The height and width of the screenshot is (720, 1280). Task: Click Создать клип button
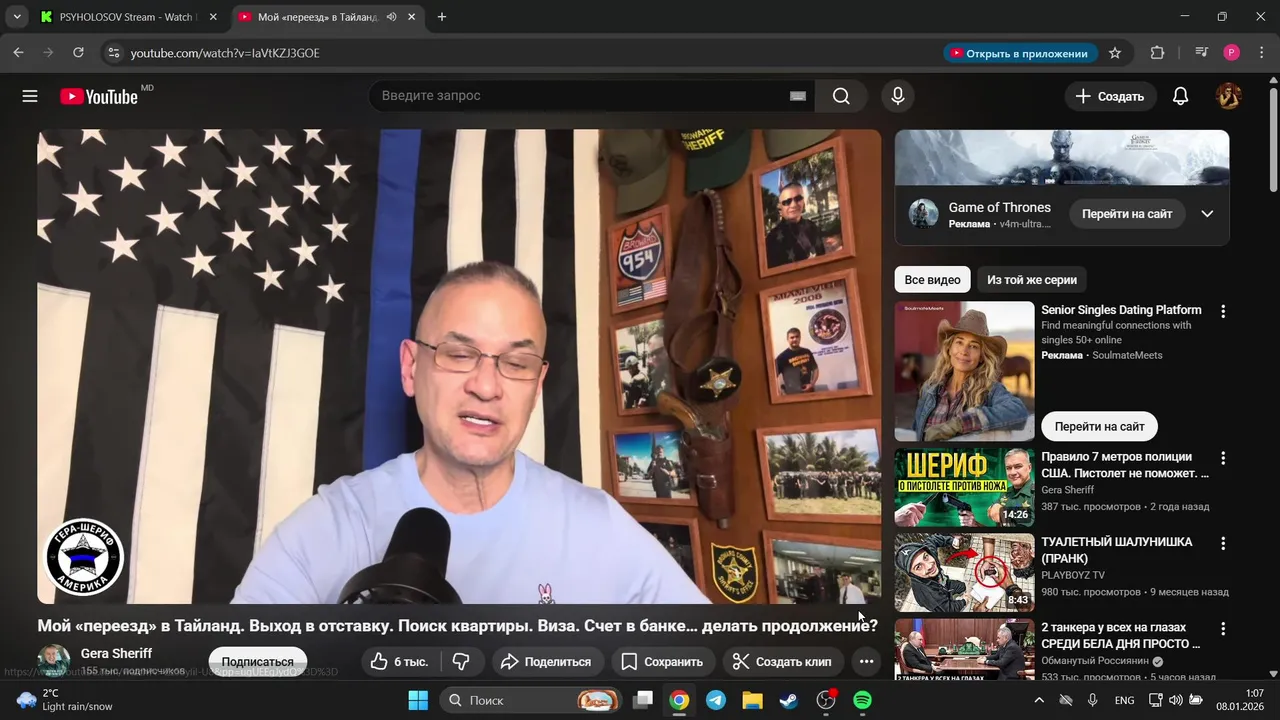click(x=782, y=662)
